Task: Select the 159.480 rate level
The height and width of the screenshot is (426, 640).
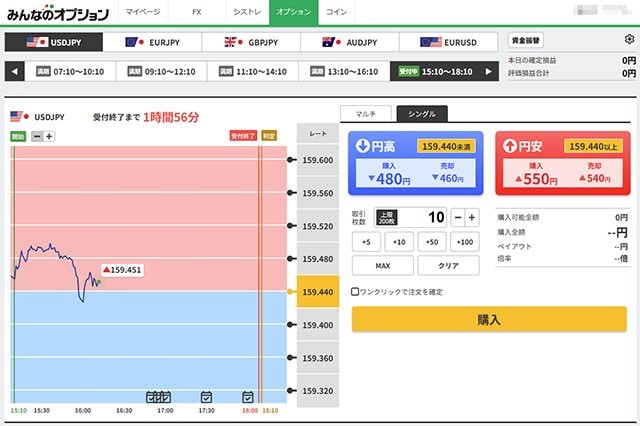Action: [318, 259]
